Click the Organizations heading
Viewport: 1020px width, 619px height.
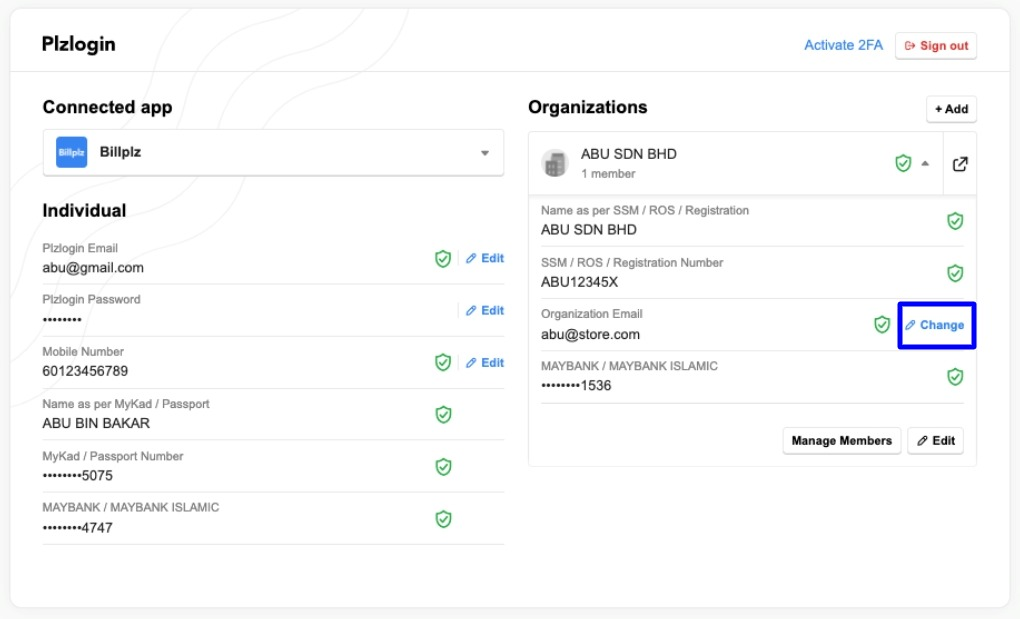click(x=587, y=107)
